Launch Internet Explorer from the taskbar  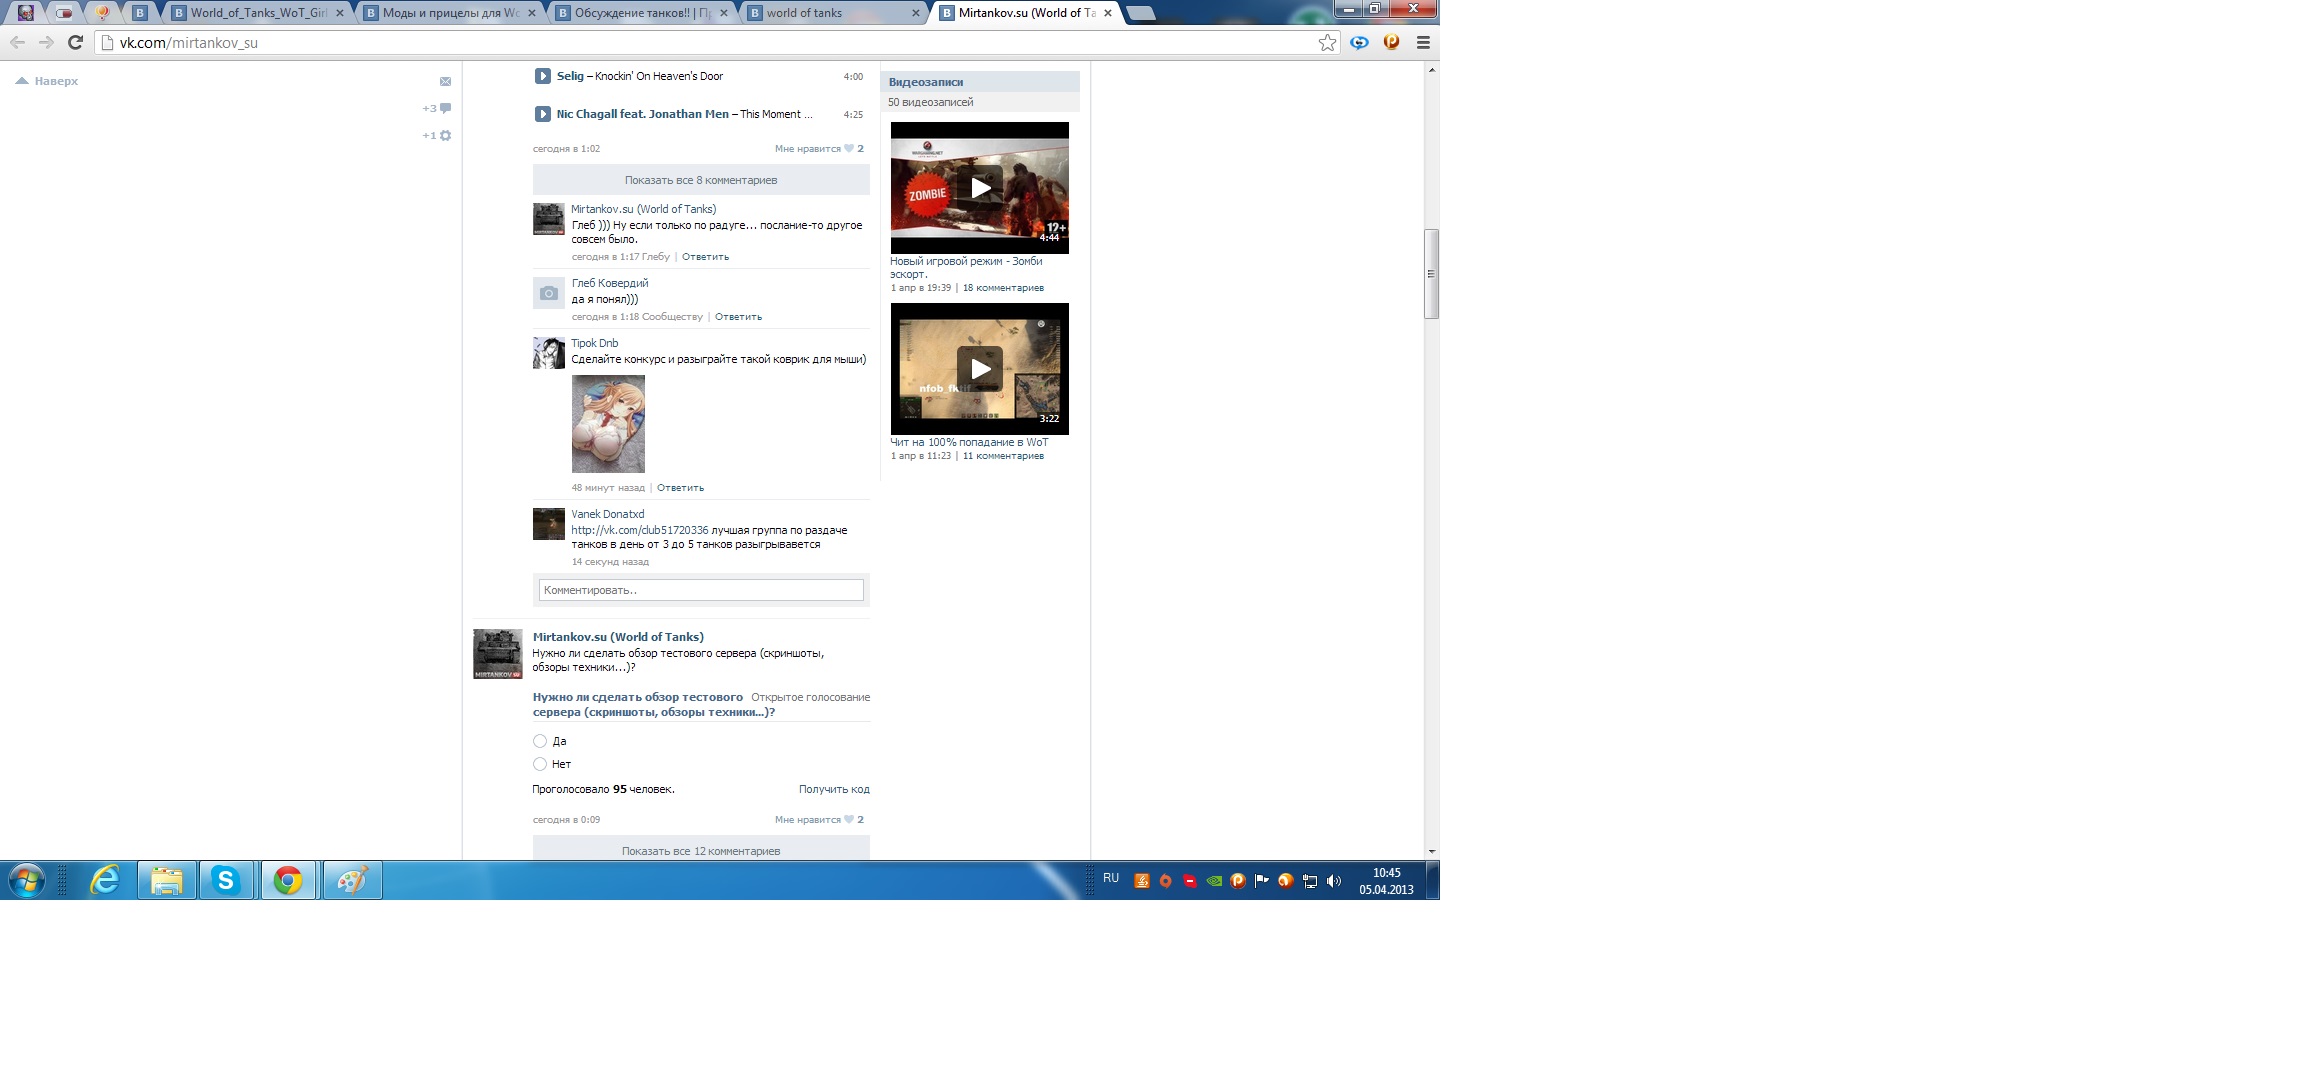click(105, 881)
